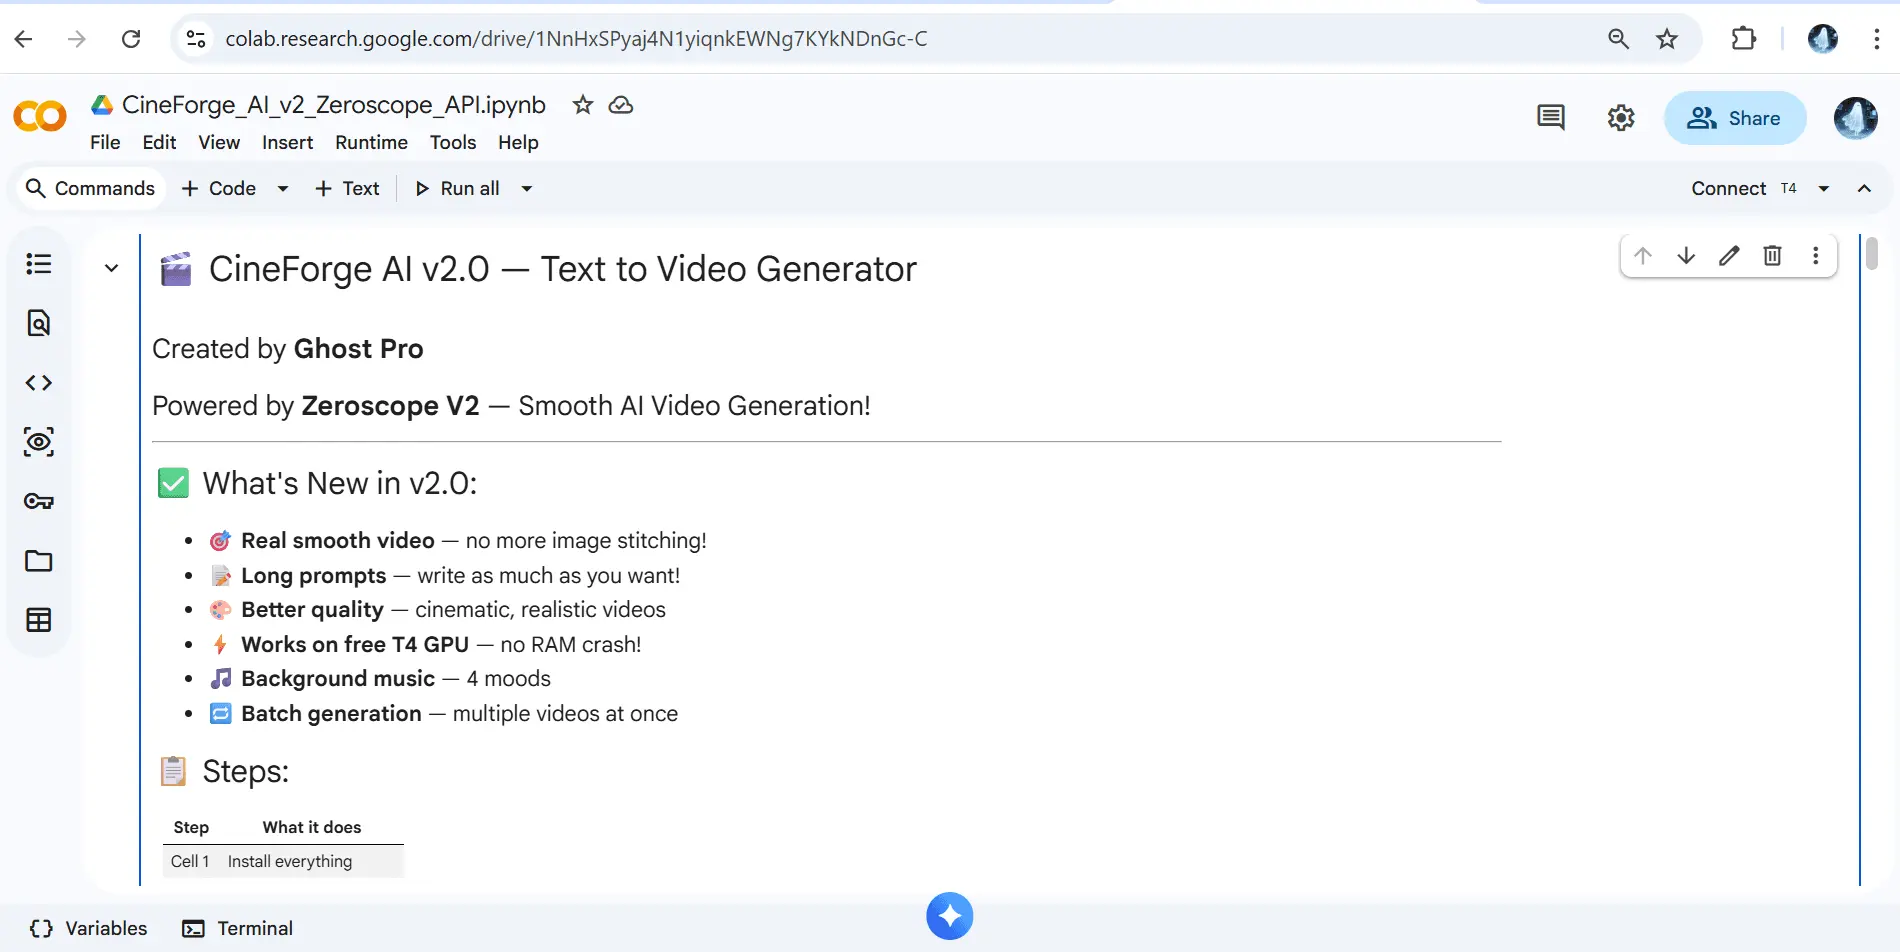Screen dimensions: 1900x952
Task: Collapse the header with up chevron
Action: pos(1864,189)
